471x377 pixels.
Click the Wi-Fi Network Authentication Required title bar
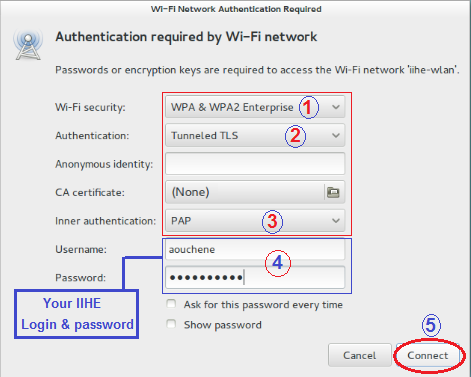(x=236, y=9)
